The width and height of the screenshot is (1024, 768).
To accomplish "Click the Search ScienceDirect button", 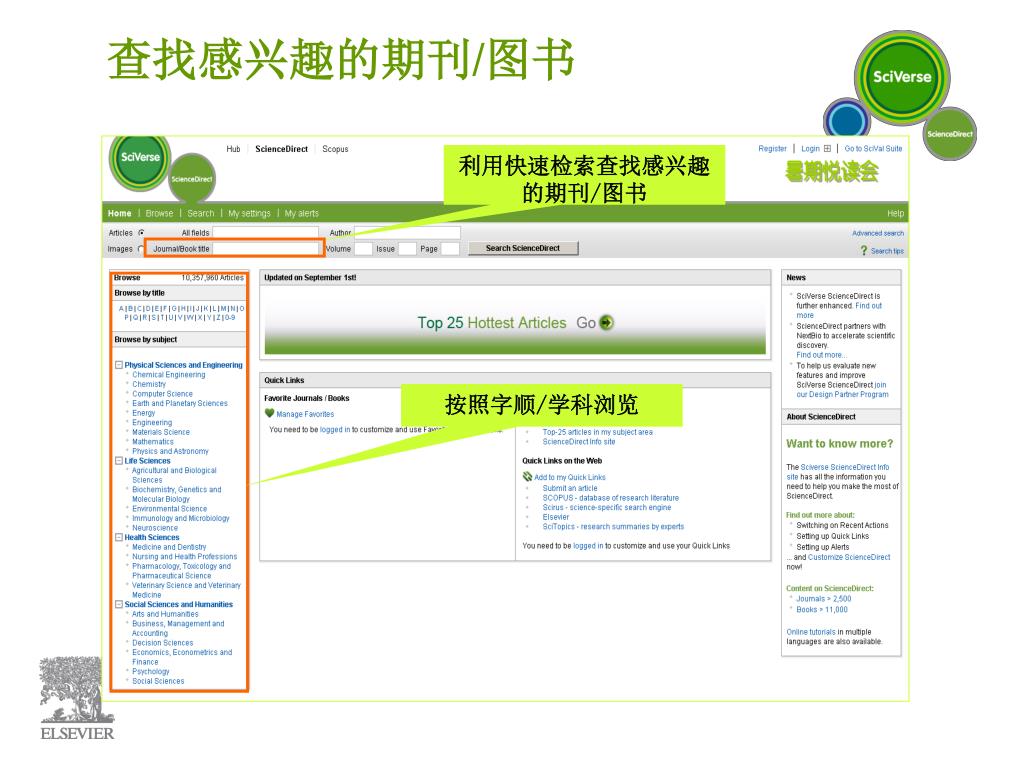I will 523,248.
